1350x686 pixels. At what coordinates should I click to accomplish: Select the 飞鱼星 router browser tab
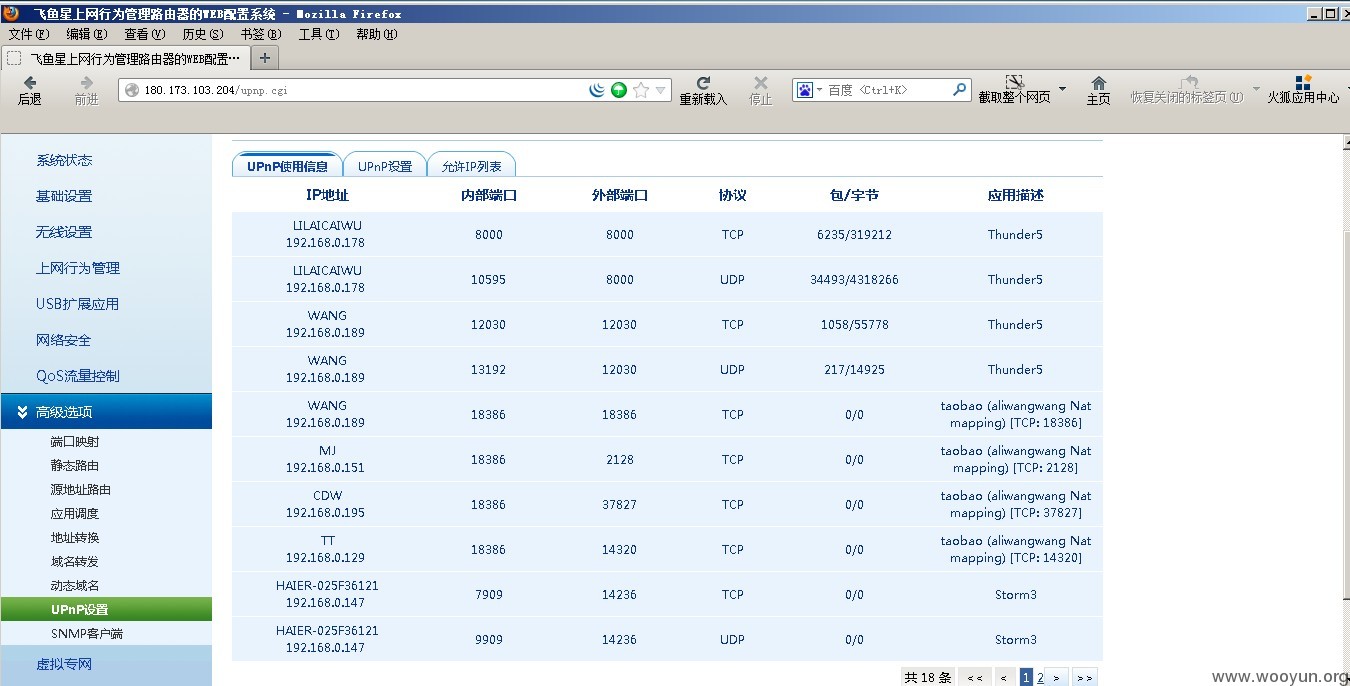125,58
